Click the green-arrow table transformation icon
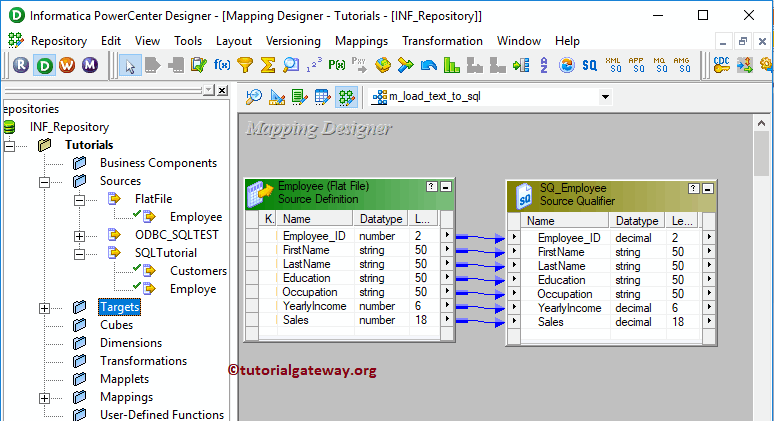Screen dimensions: 774x421 (521, 65)
